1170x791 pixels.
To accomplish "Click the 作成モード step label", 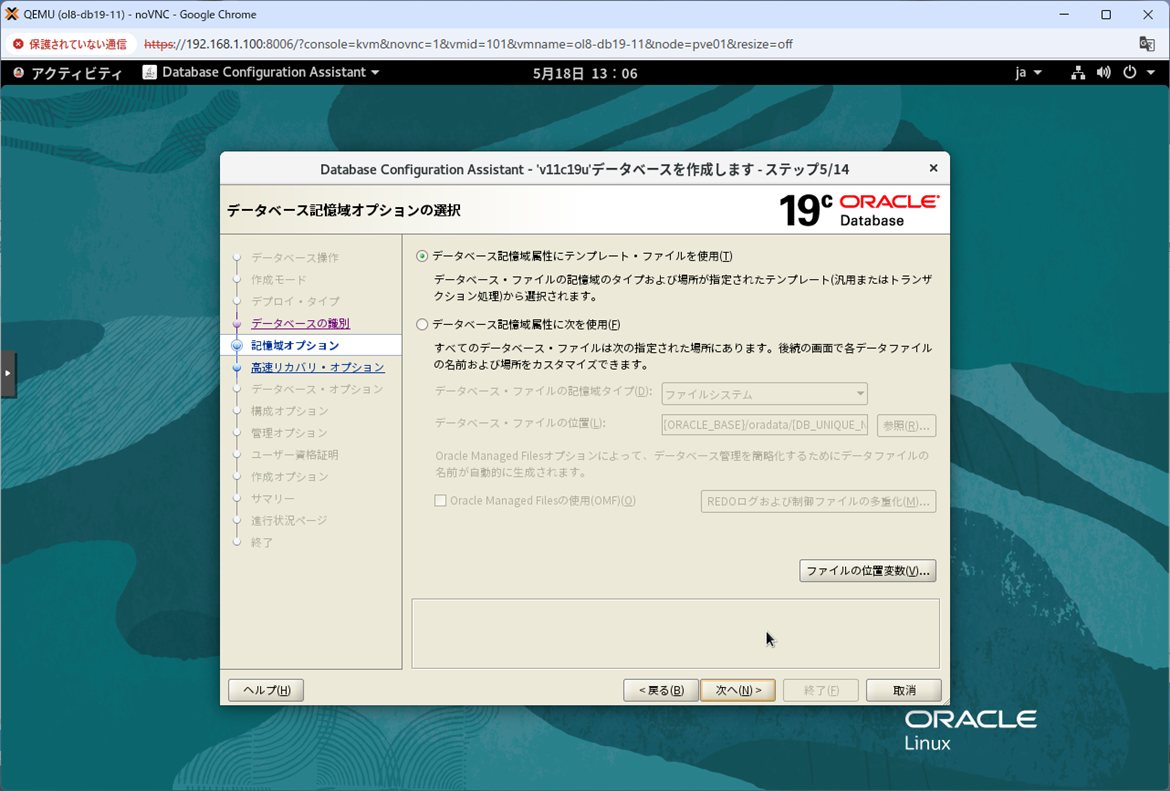I will 278,279.
